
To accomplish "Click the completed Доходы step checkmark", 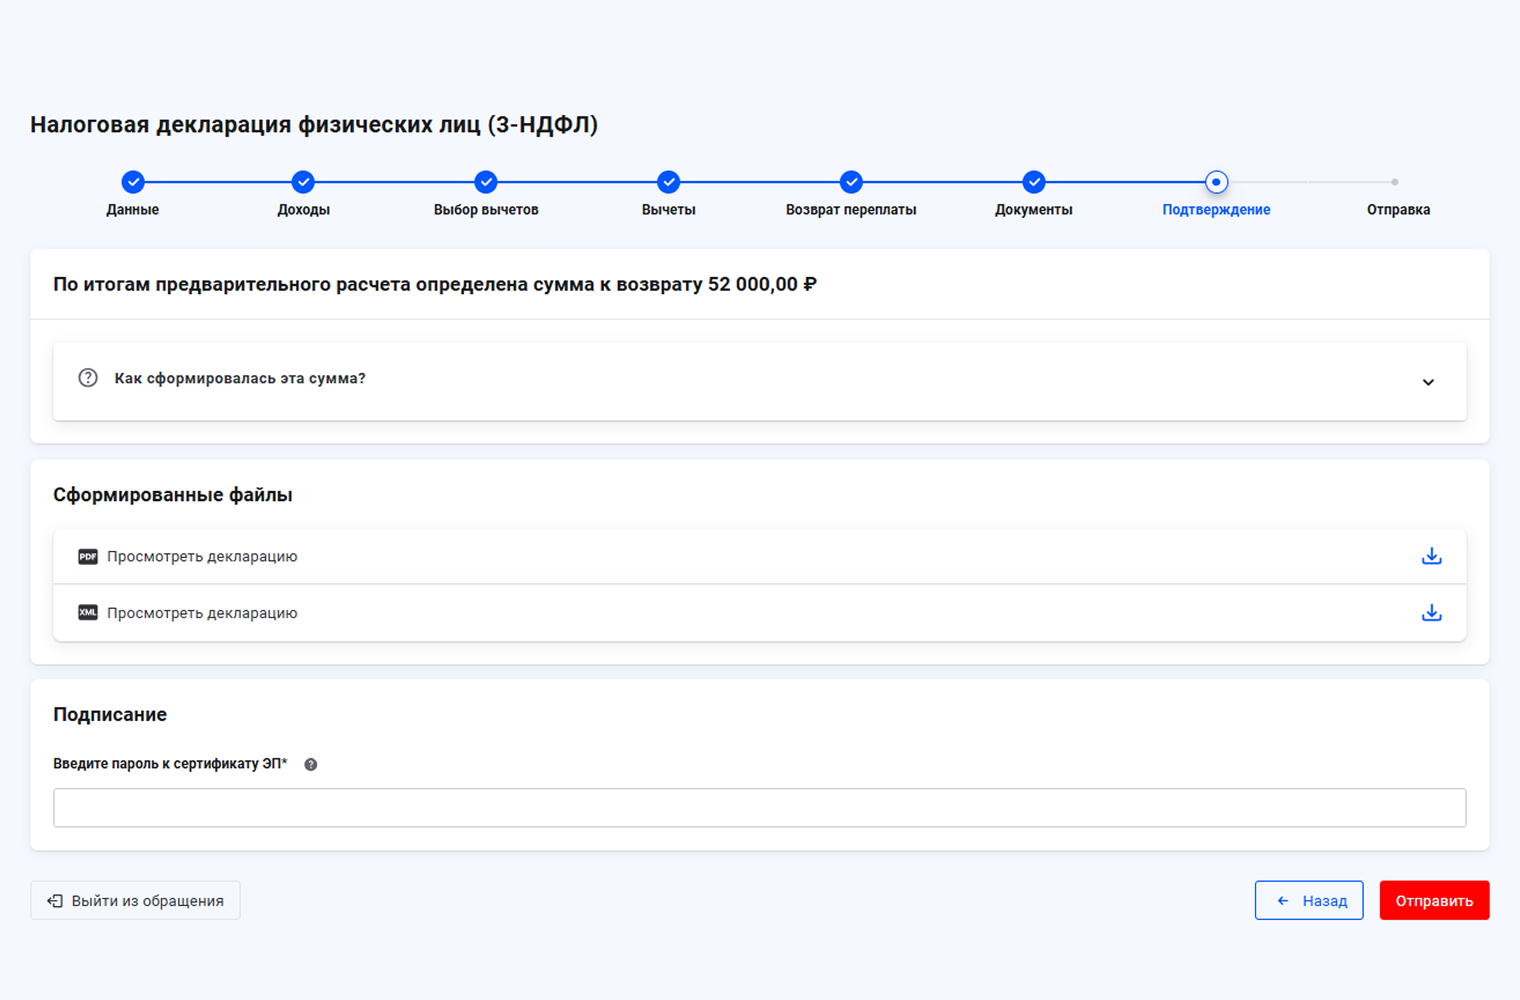I will click(303, 182).
